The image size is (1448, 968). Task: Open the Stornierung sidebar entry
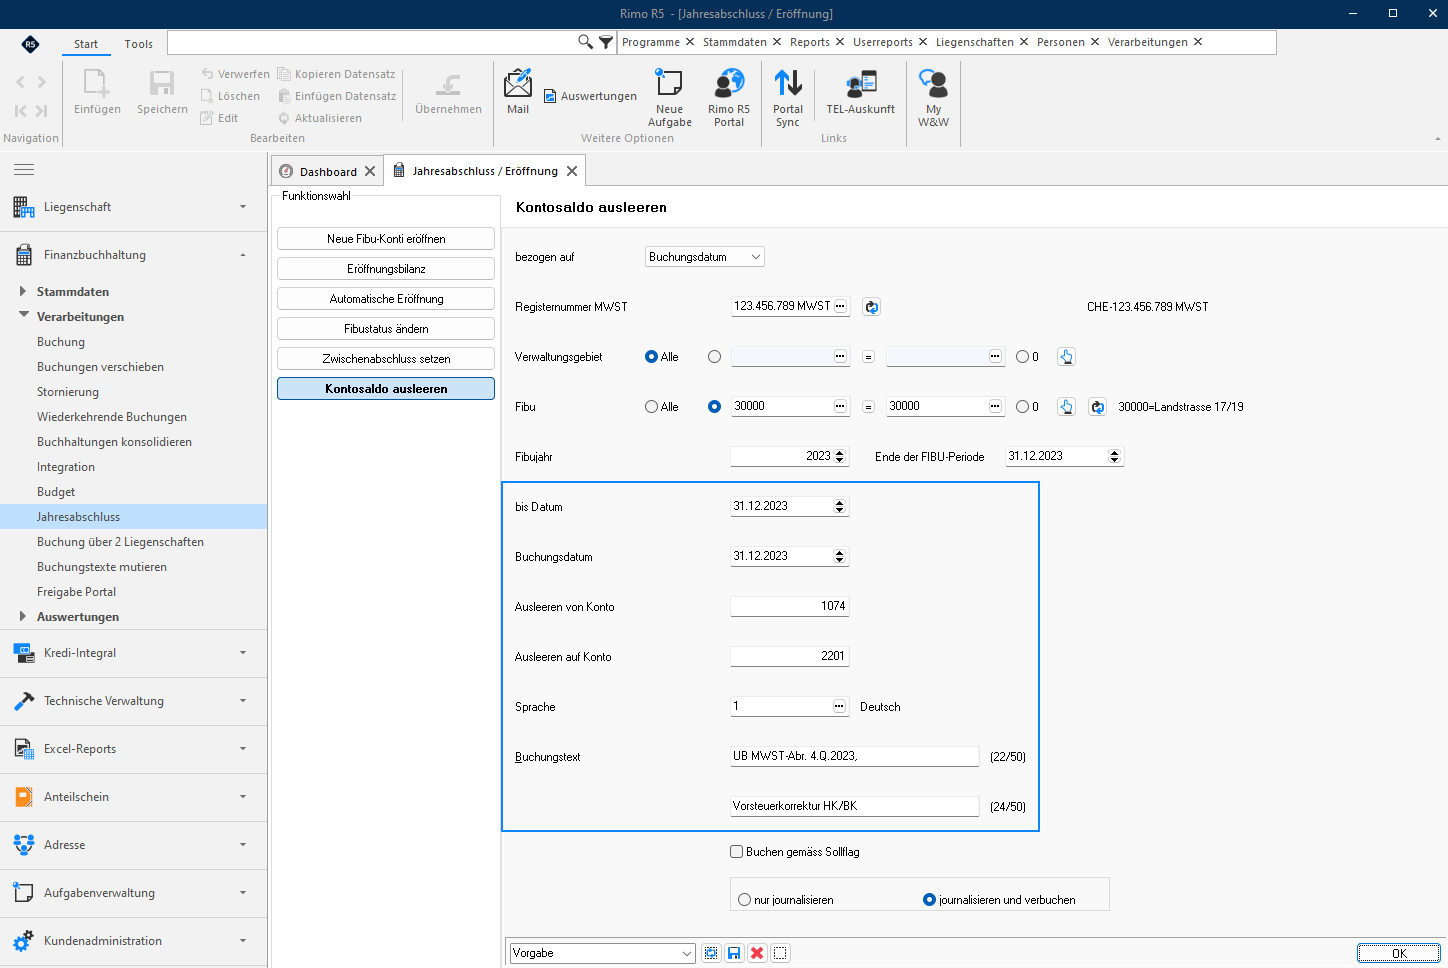[x=68, y=392]
